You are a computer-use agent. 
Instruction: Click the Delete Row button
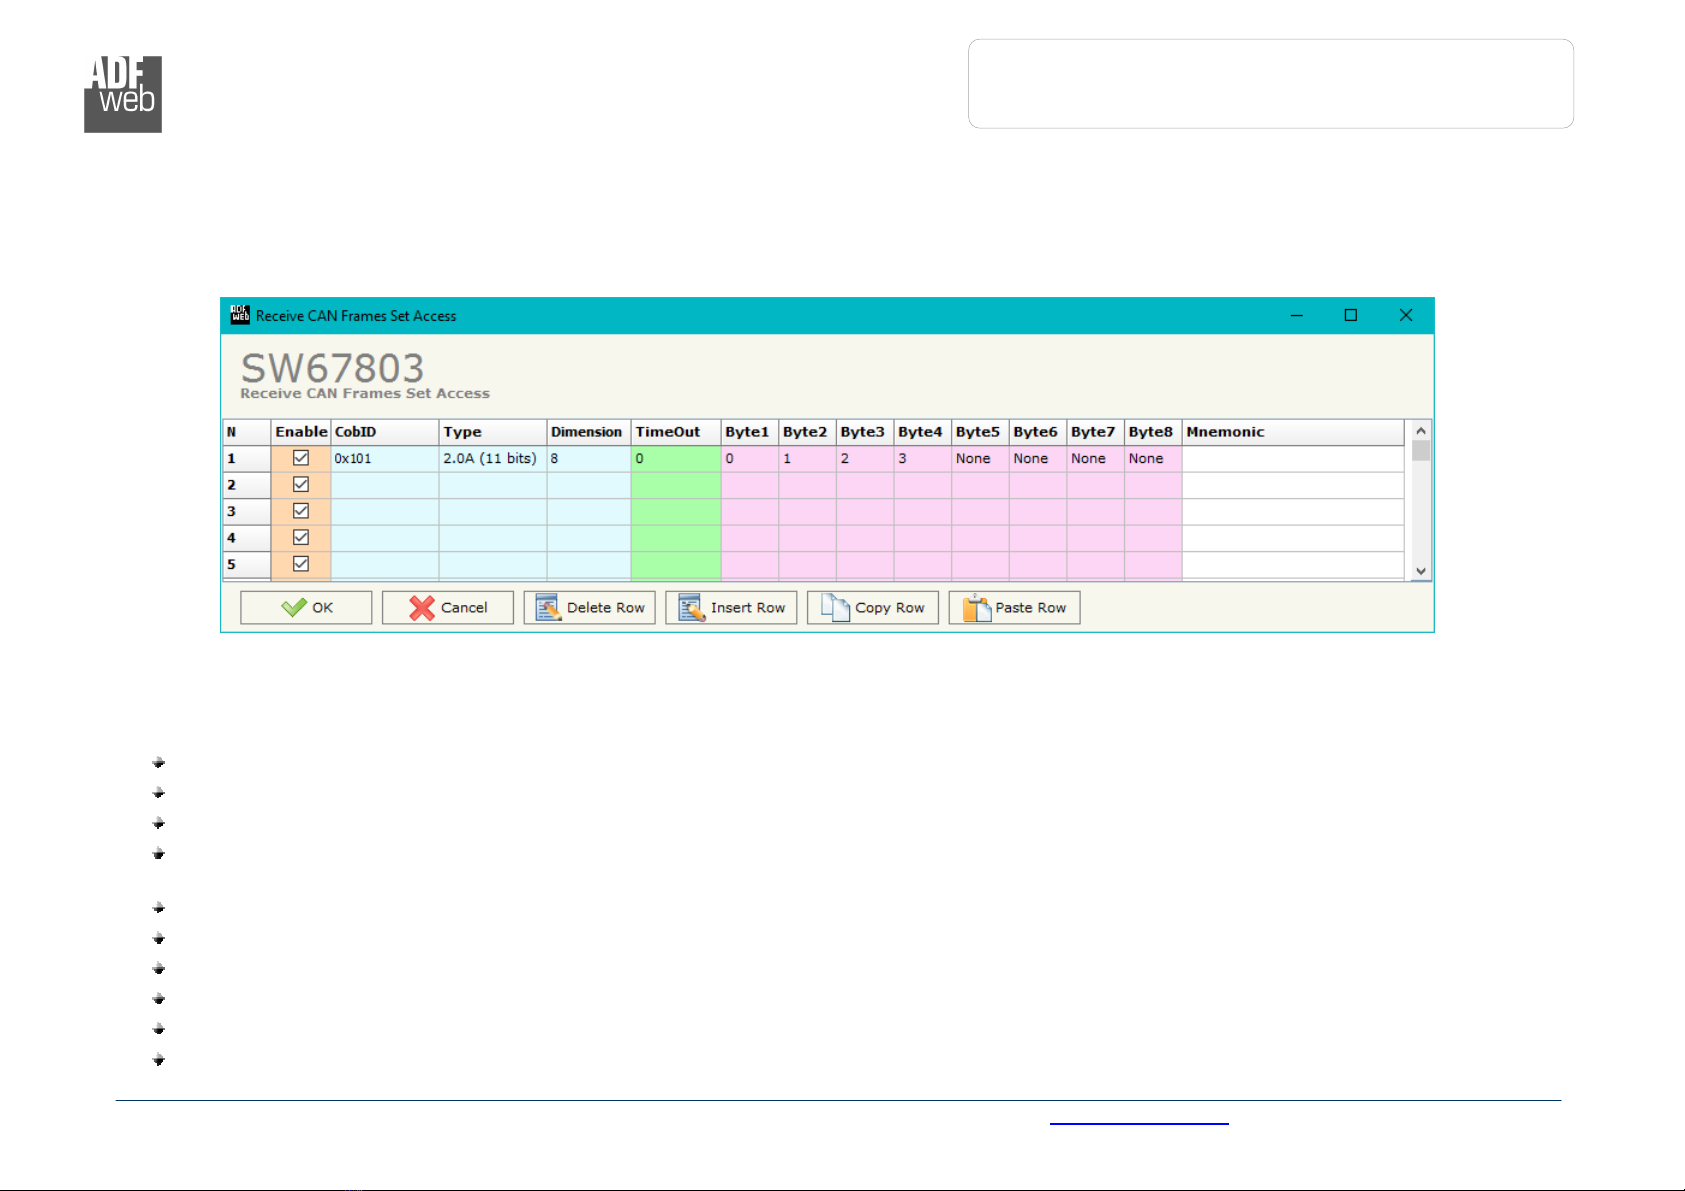(x=590, y=607)
